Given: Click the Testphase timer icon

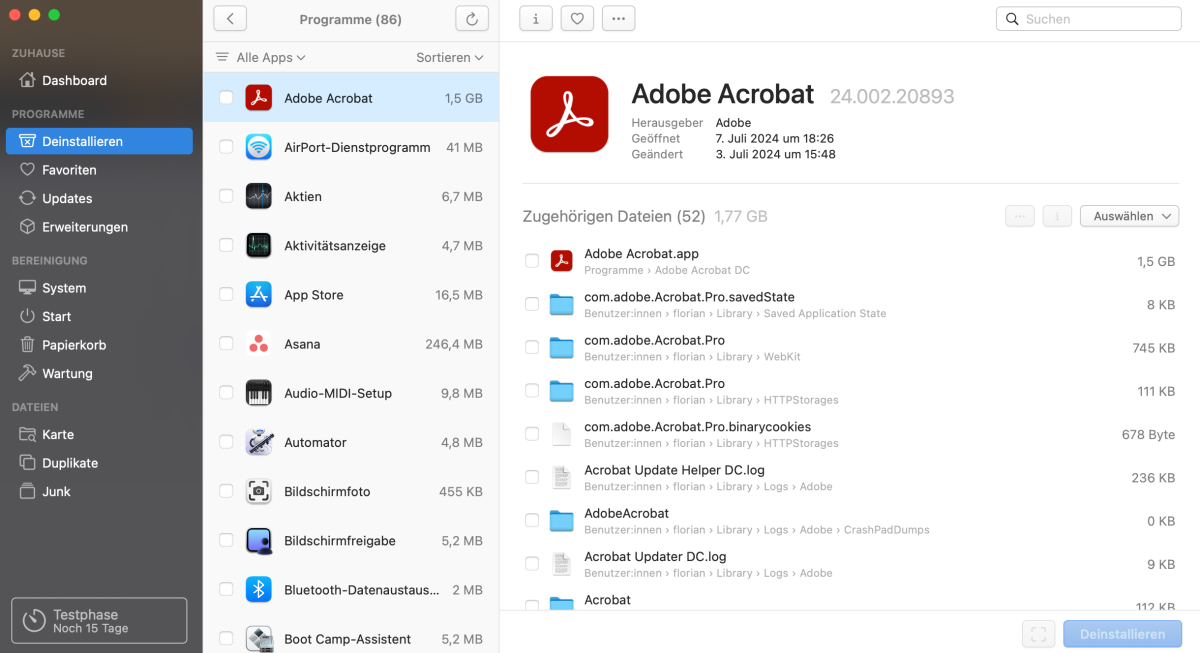Looking at the screenshot, I should (34, 621).
